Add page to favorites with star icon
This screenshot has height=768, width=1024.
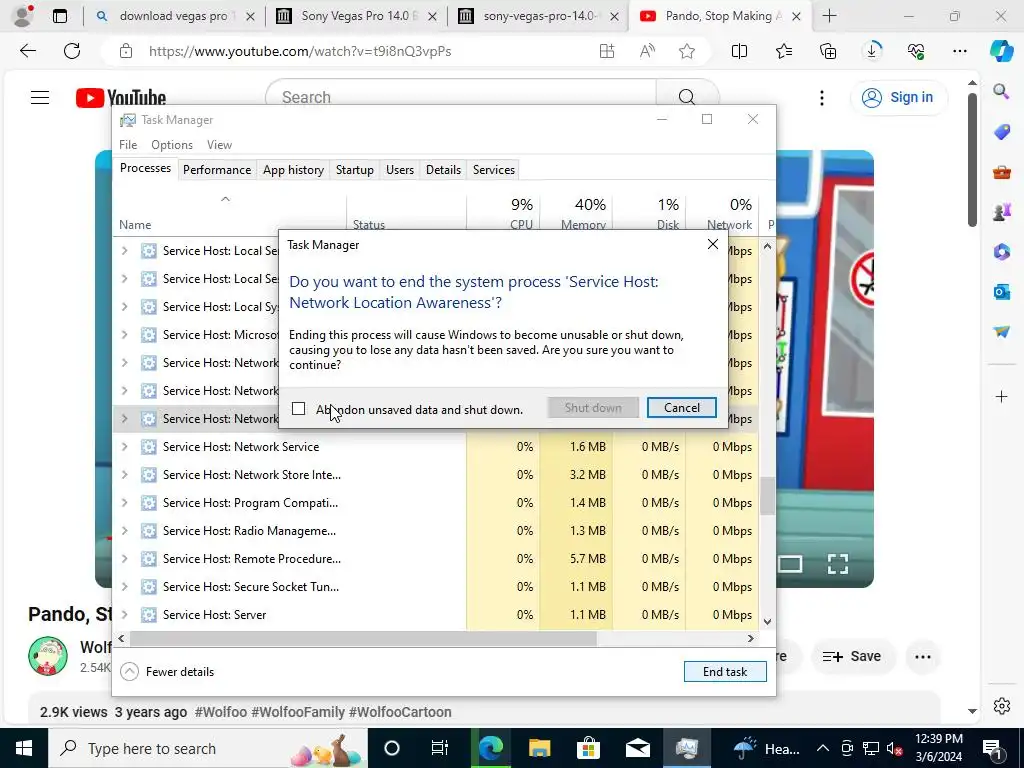click(686, 51)
